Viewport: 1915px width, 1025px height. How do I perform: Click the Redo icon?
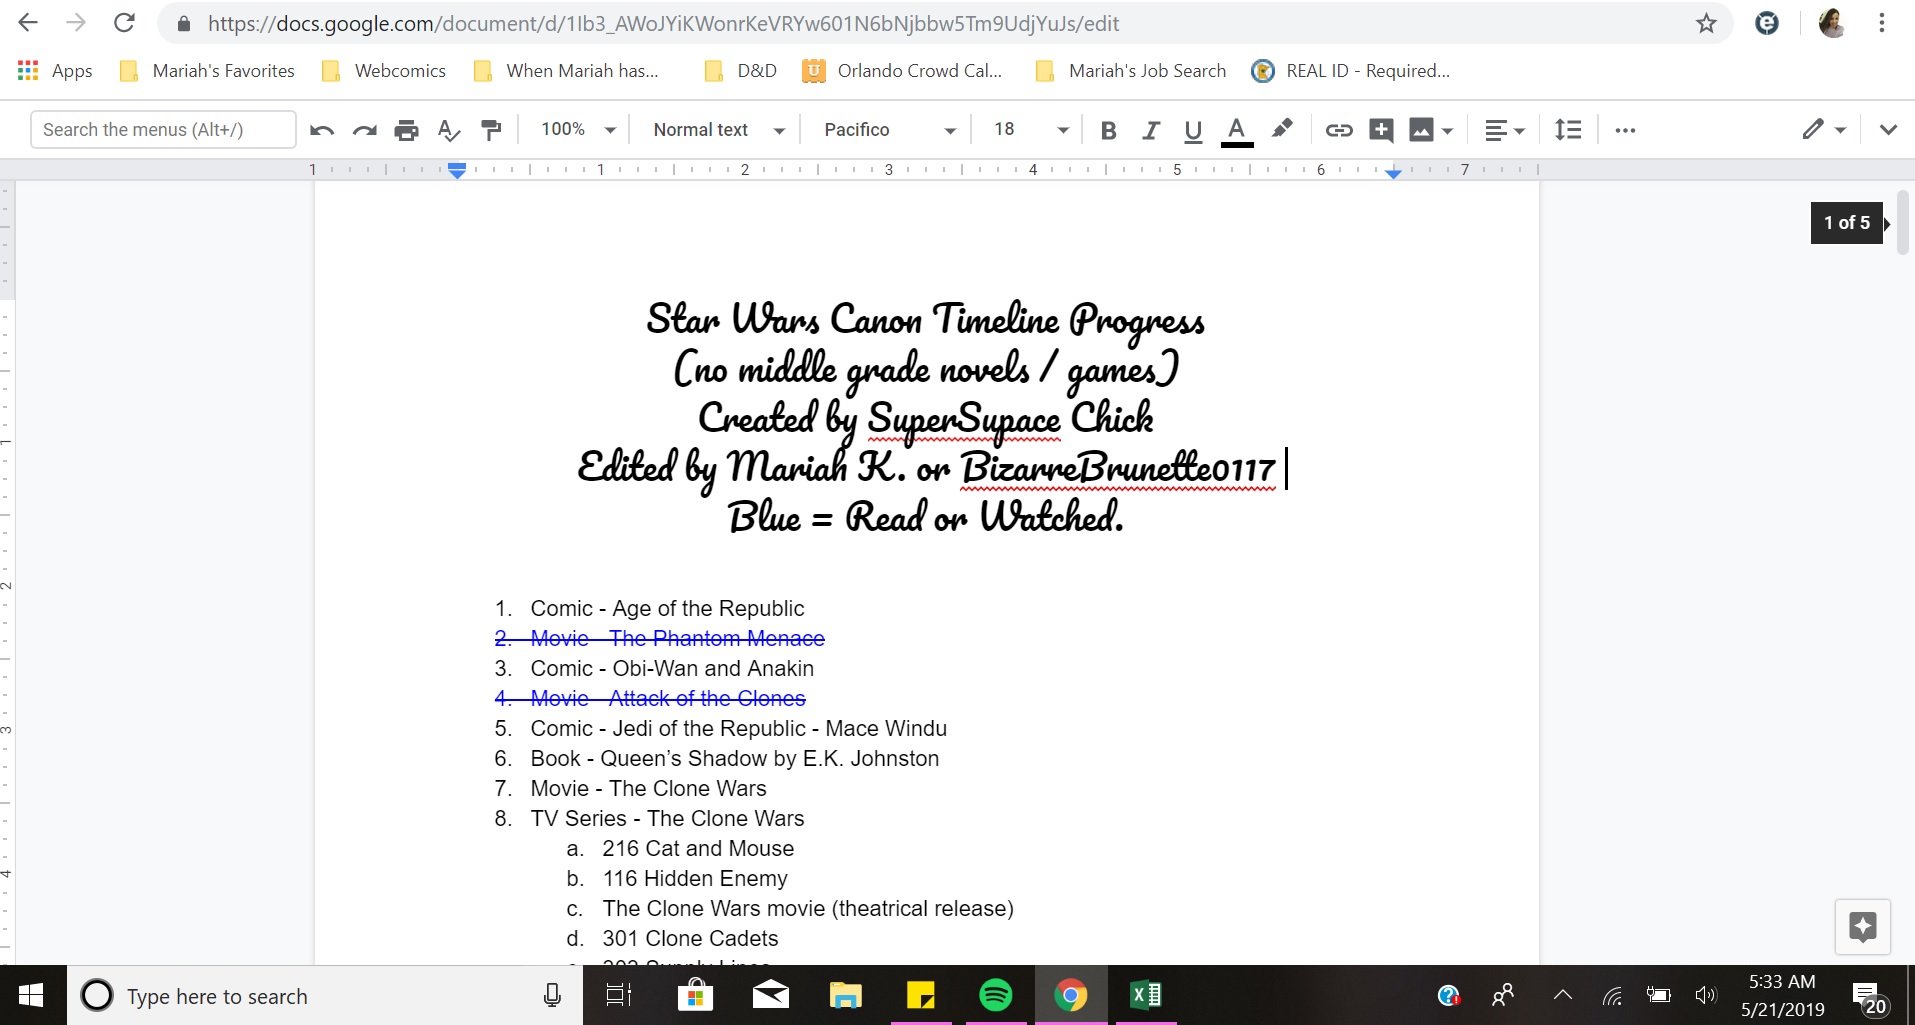tap(363, 129)
